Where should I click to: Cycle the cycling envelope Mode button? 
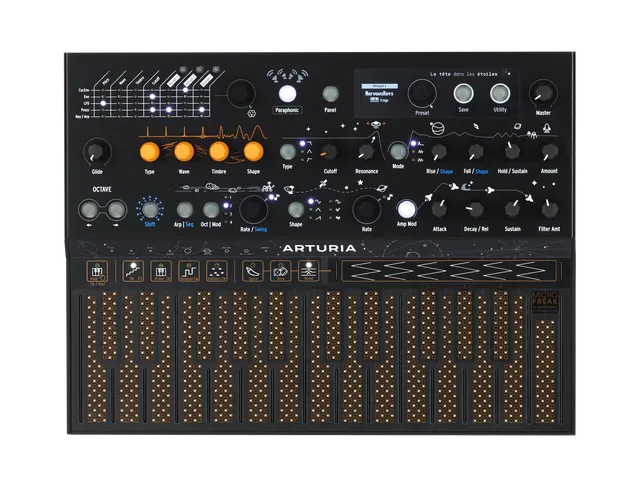pos(398,151)
